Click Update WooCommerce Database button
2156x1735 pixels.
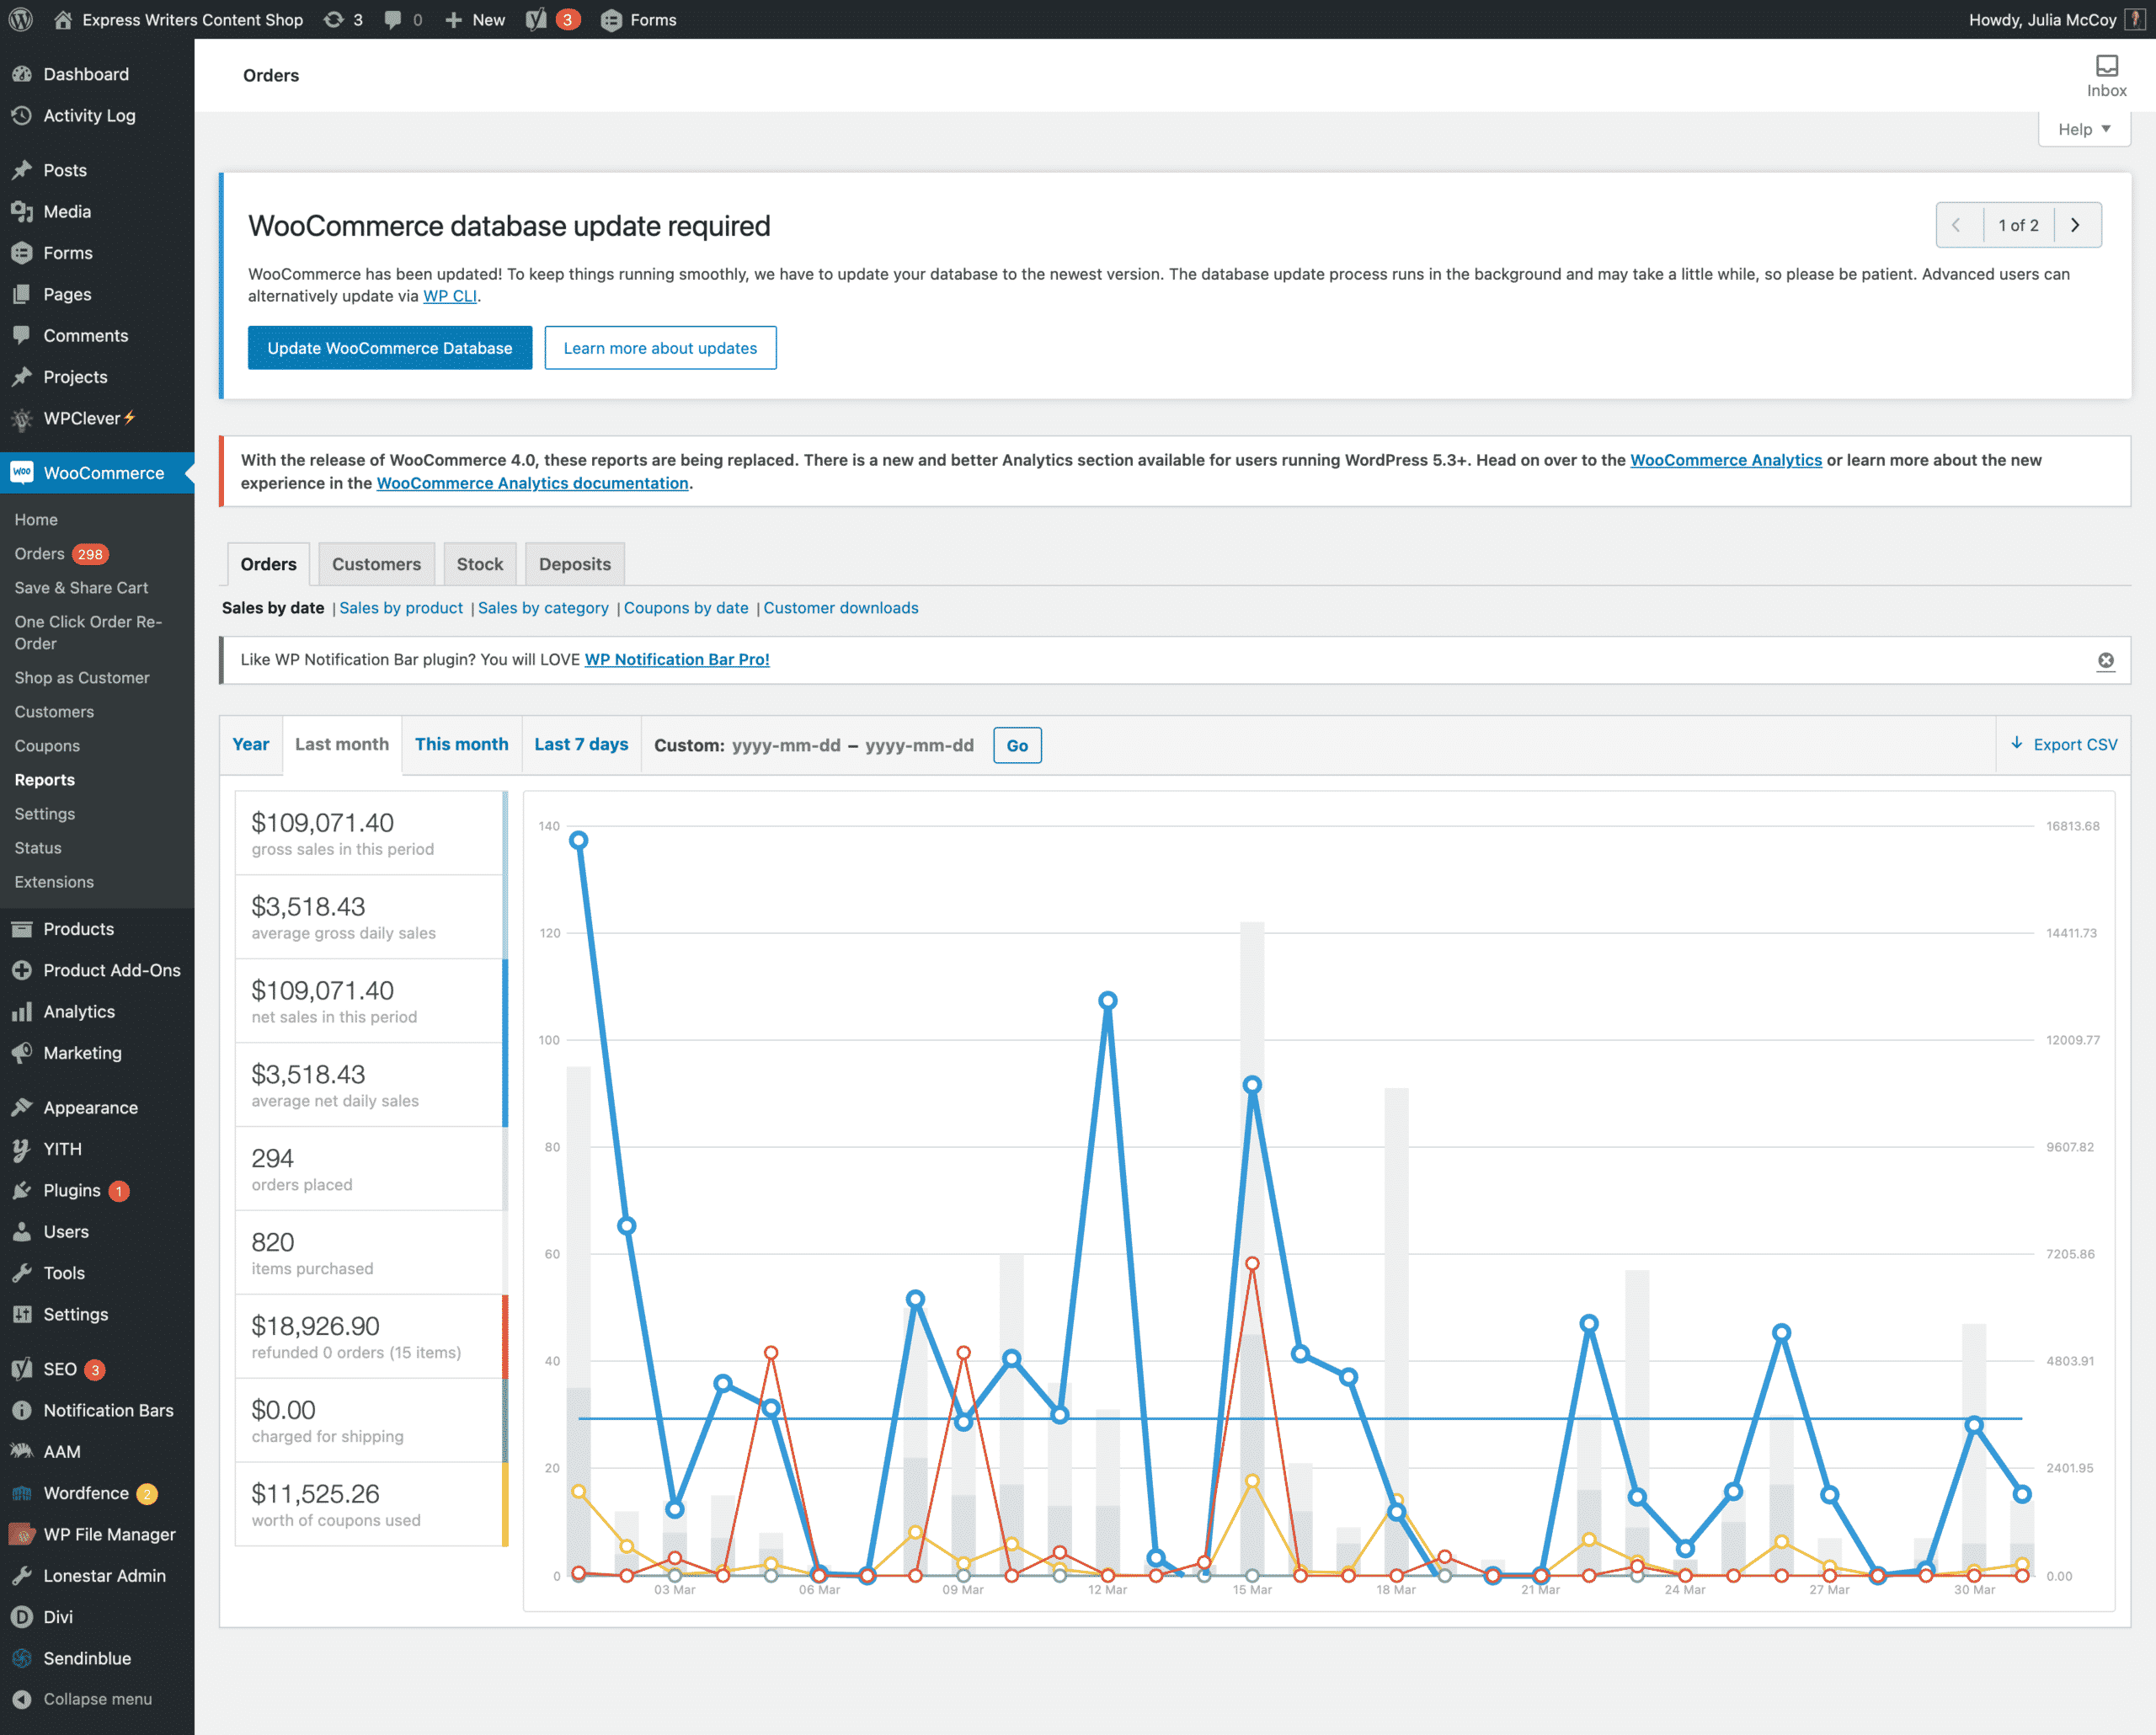tap(389, 347)
